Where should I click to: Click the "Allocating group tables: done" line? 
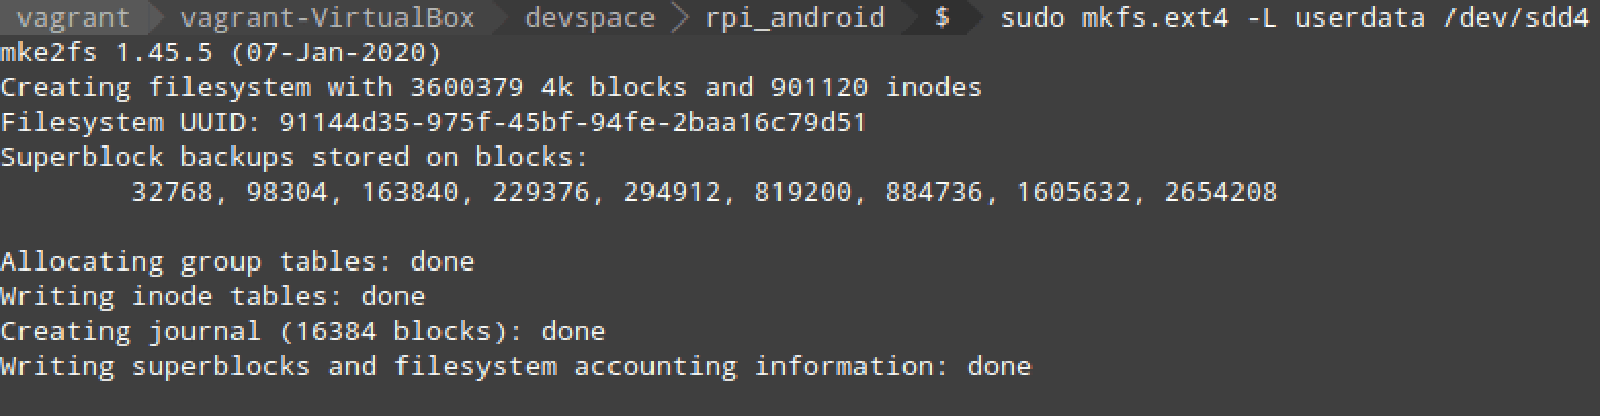click(237, 262)
